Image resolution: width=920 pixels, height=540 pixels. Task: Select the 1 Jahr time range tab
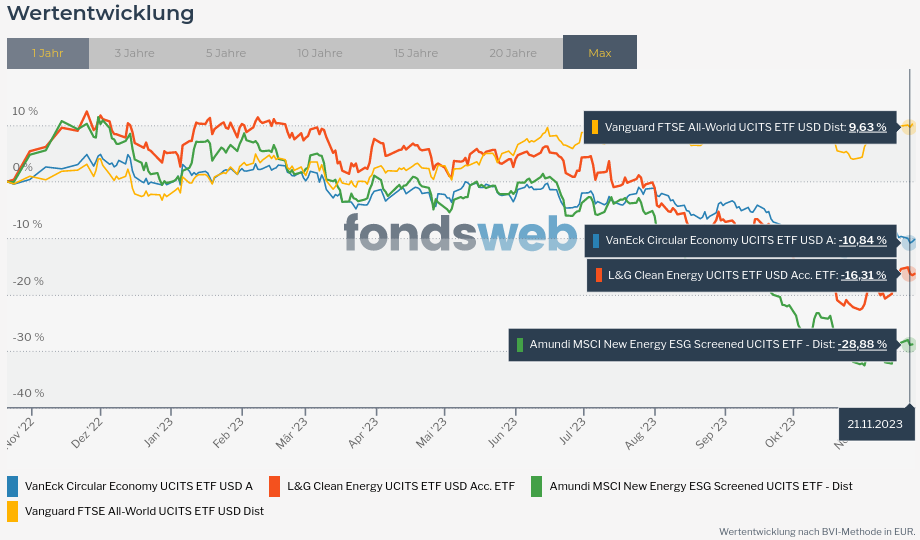(x=47, y=53)
